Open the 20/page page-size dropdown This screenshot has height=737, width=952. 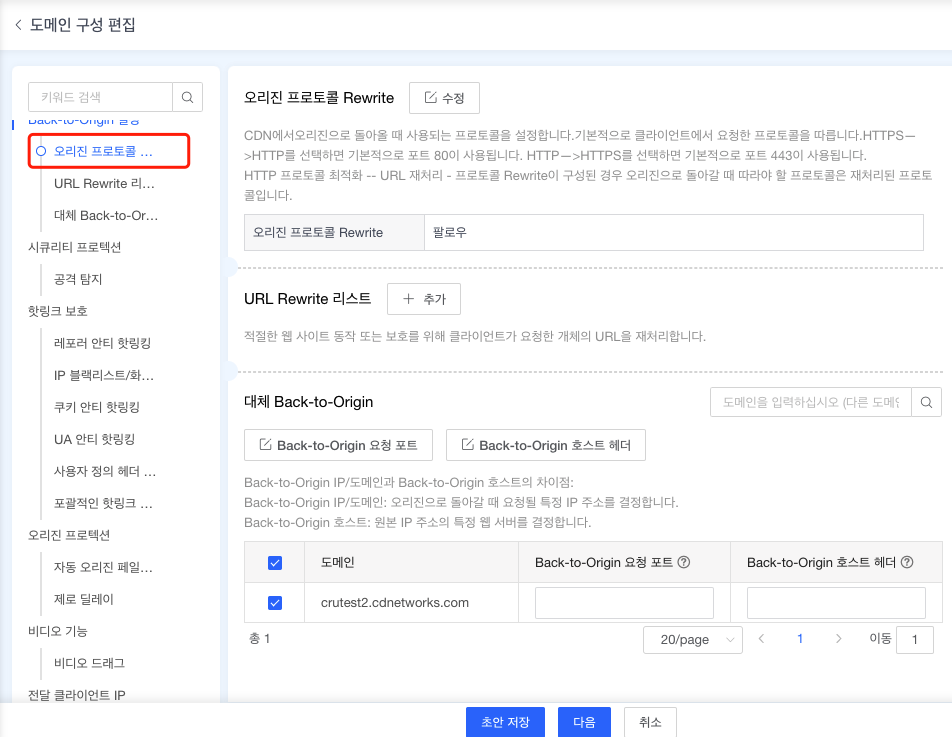[x=692, y=638]
